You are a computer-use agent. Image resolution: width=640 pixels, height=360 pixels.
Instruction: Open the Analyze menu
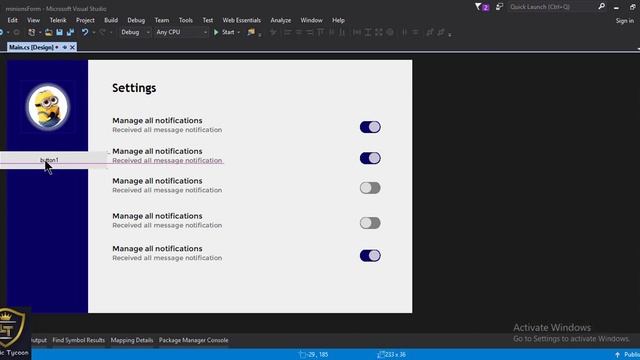click(x=281, y=20)
